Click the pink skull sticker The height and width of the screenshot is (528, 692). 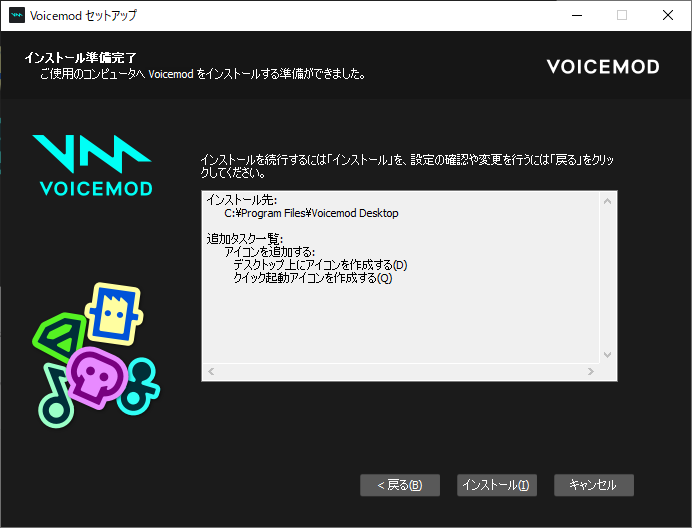(97, 378)
